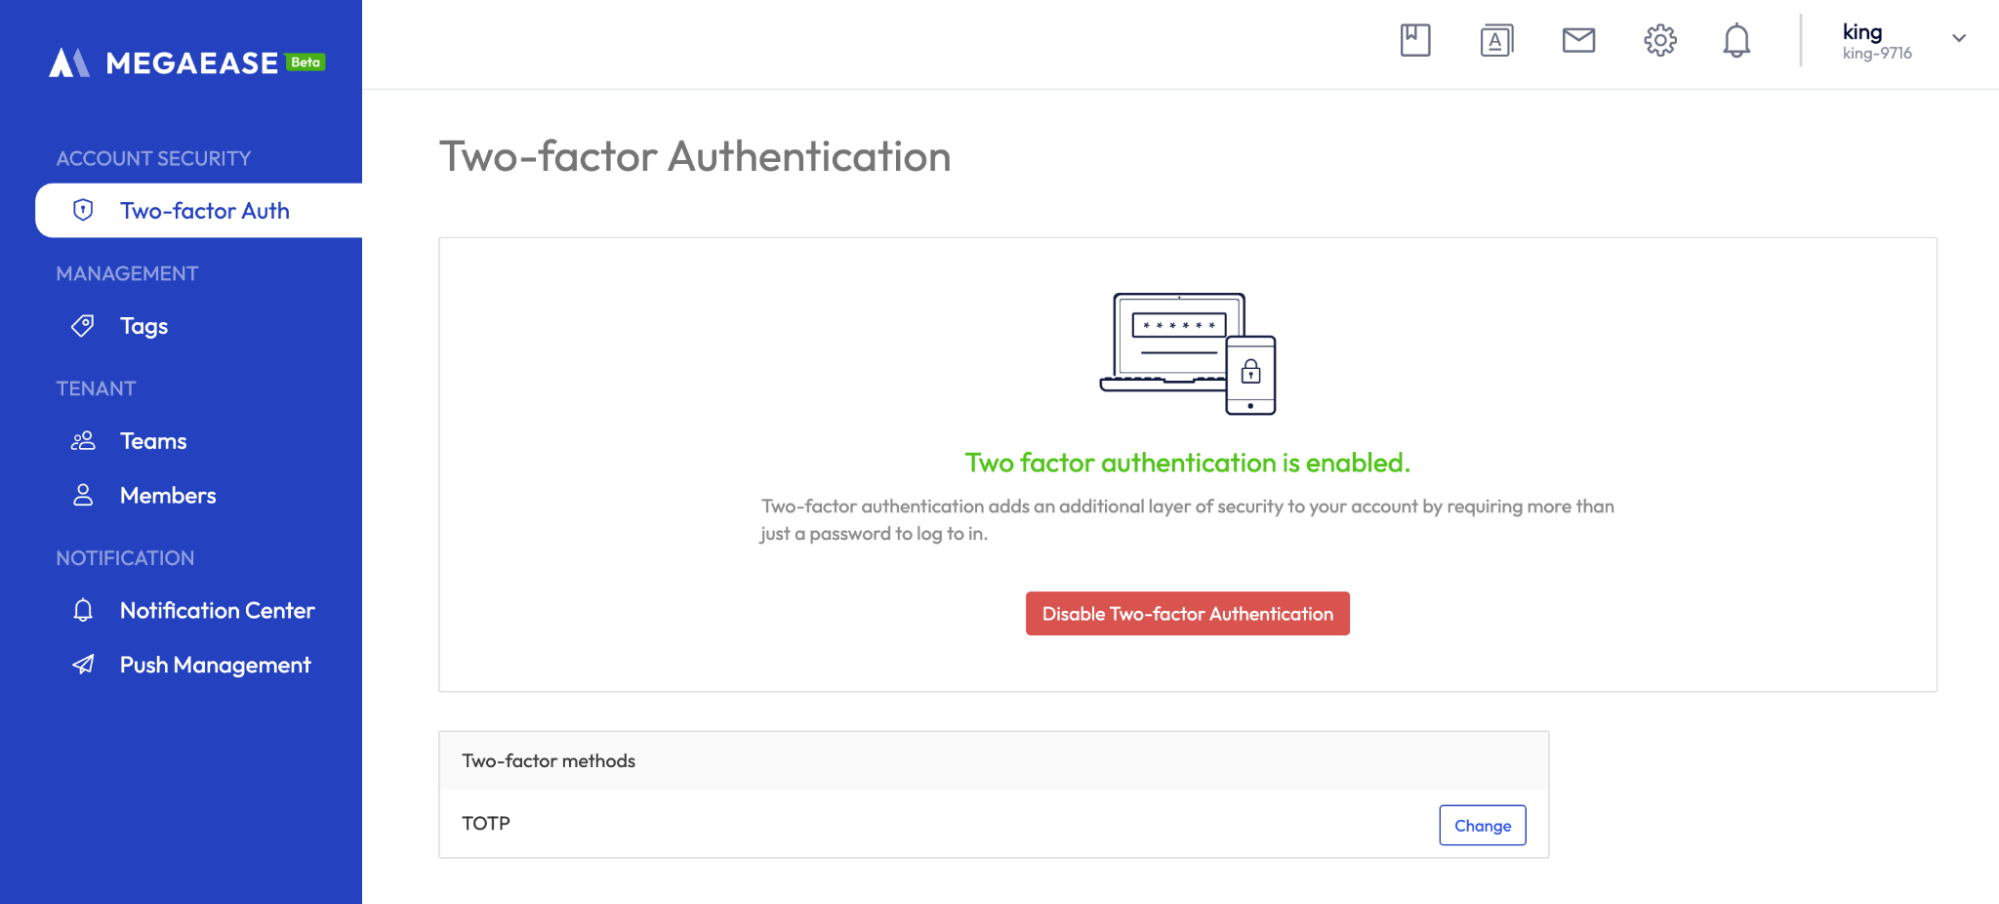The image size is (1999, 904).
Task: Click Change button for TOTP method
Action: (1482, 825)
